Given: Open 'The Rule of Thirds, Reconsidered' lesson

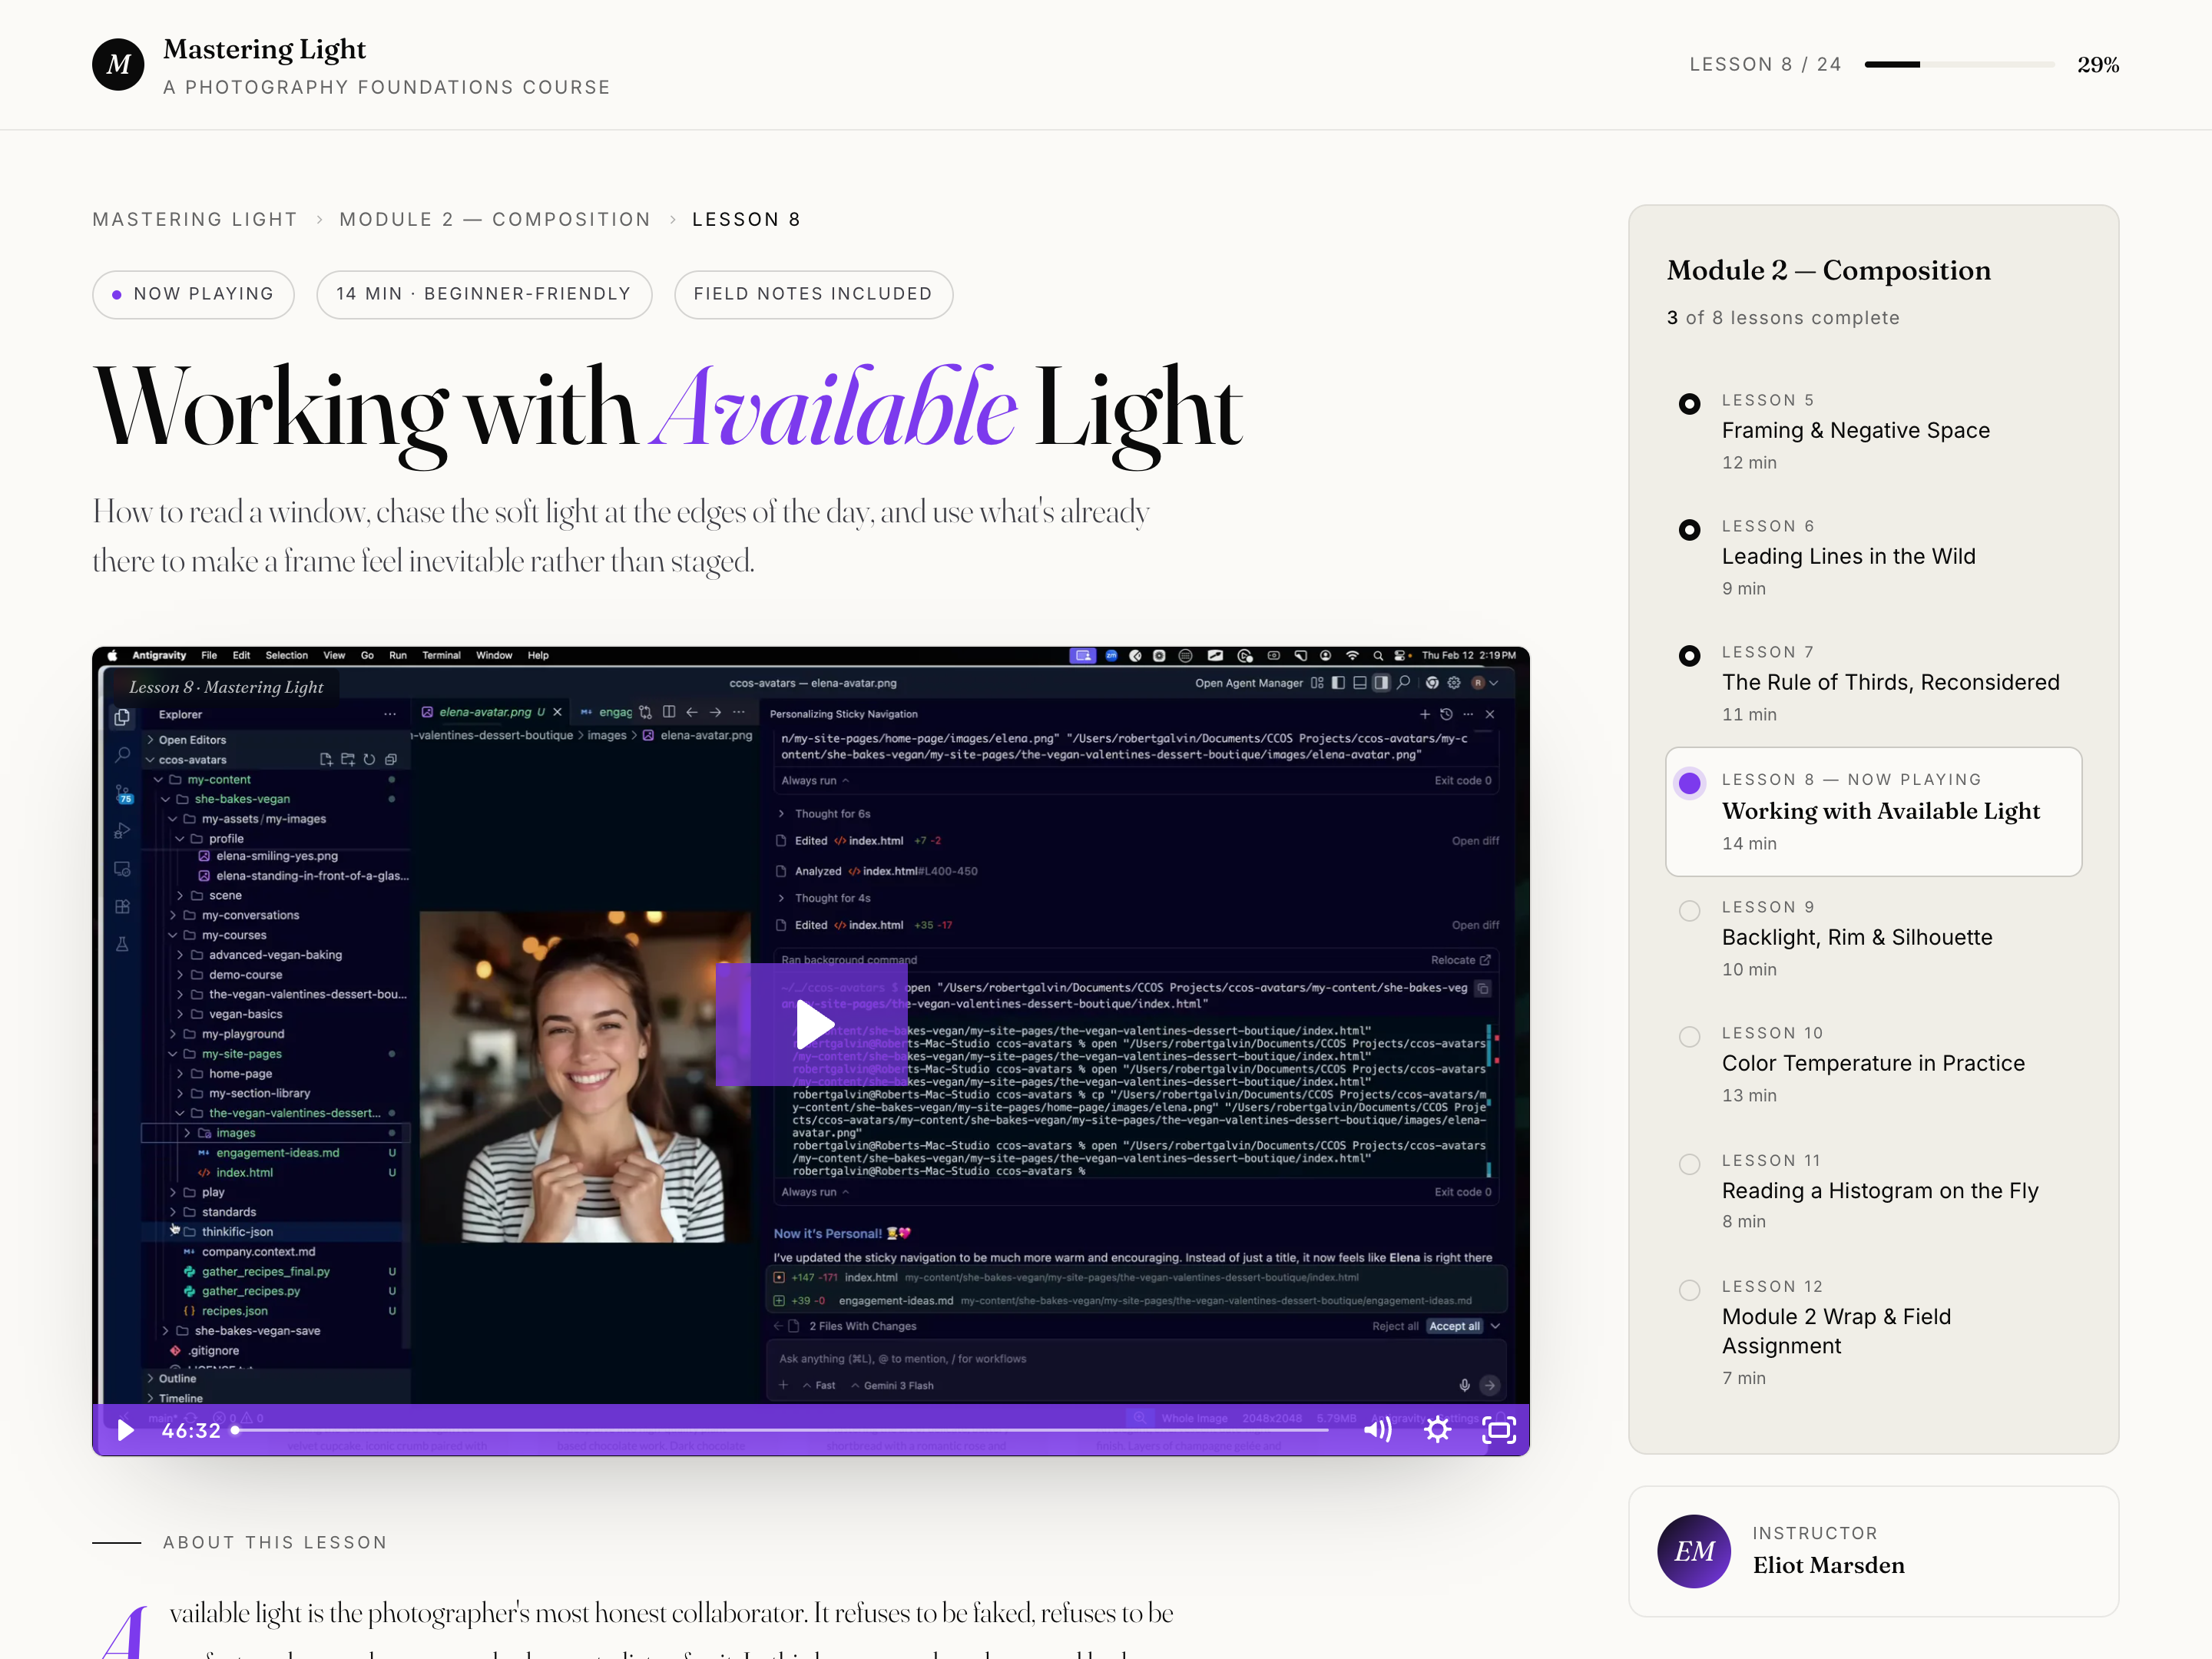Looking at the screenshot, I should click(x=1890, y=682).
